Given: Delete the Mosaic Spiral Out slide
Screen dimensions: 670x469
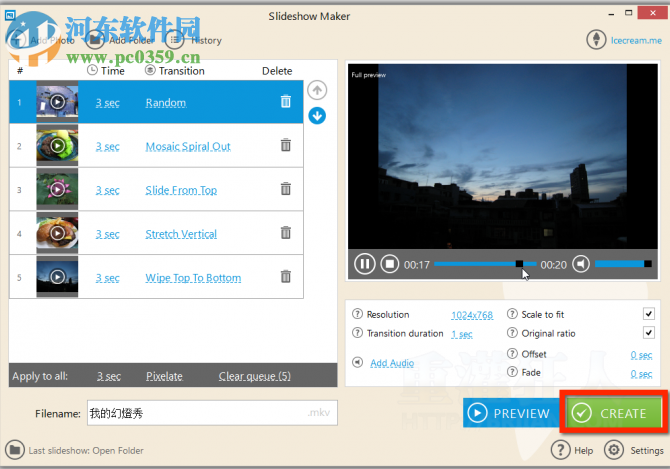Looking at the screenshot, I should pyautogui.click(x=285, y=145).
